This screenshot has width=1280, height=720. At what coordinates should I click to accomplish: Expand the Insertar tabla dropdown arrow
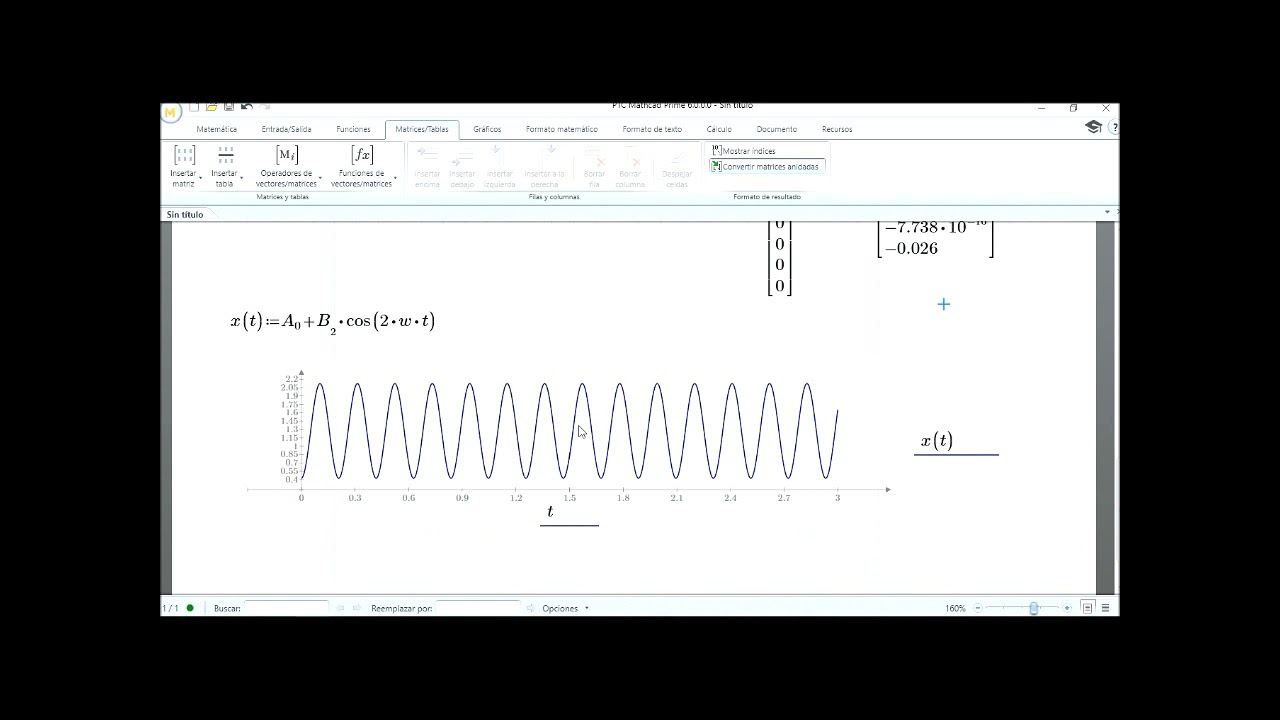point(242,178)
